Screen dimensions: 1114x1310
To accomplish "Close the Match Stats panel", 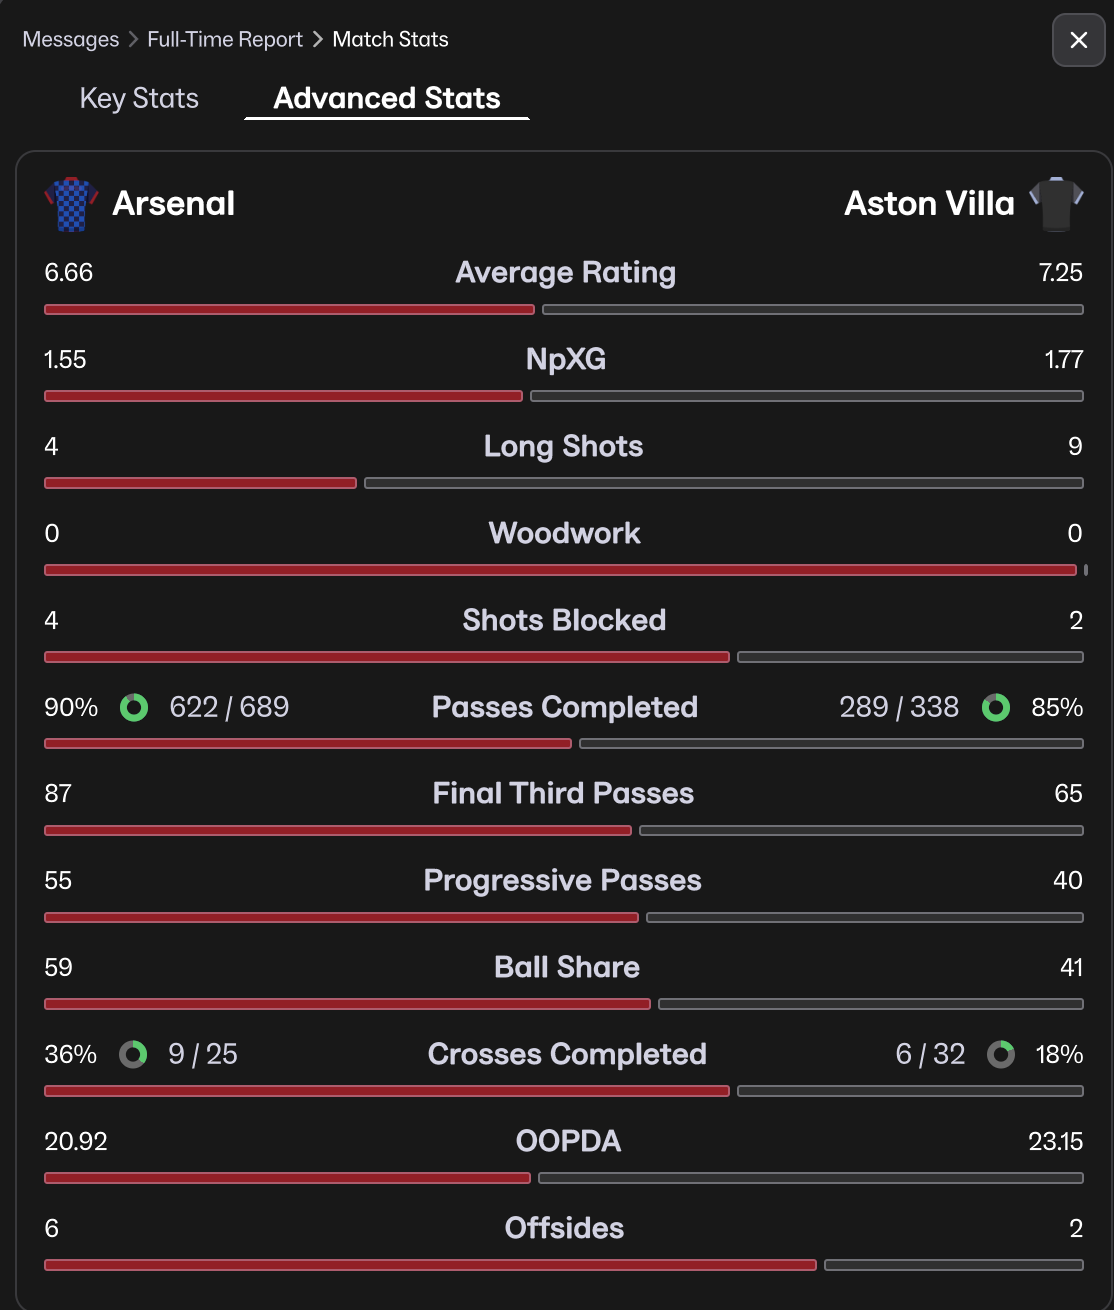I will coord(1078,40).
